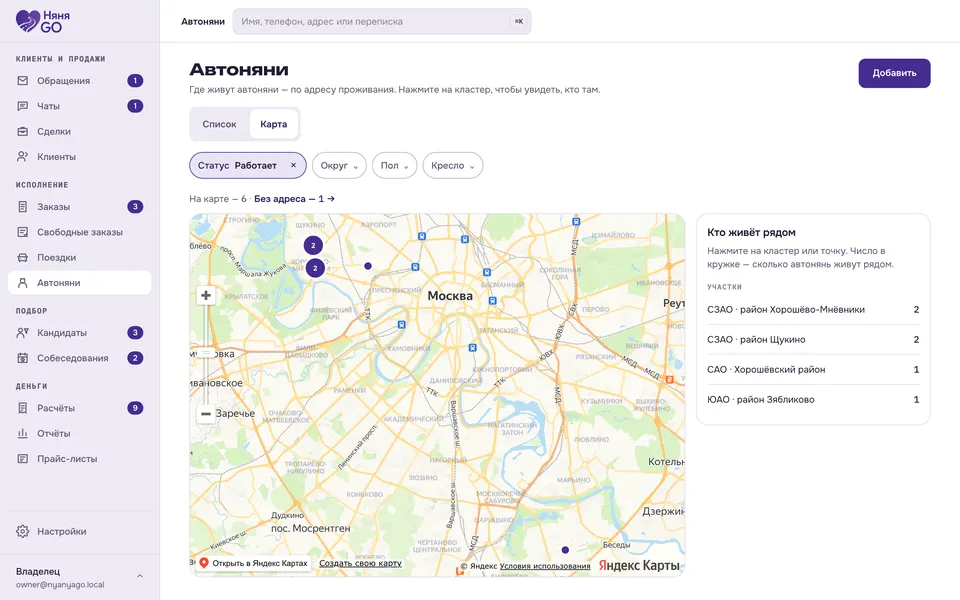Select the ЮАО район Зябликово row
Viewport: 960px width, 600px height.
tap(813, 400)
